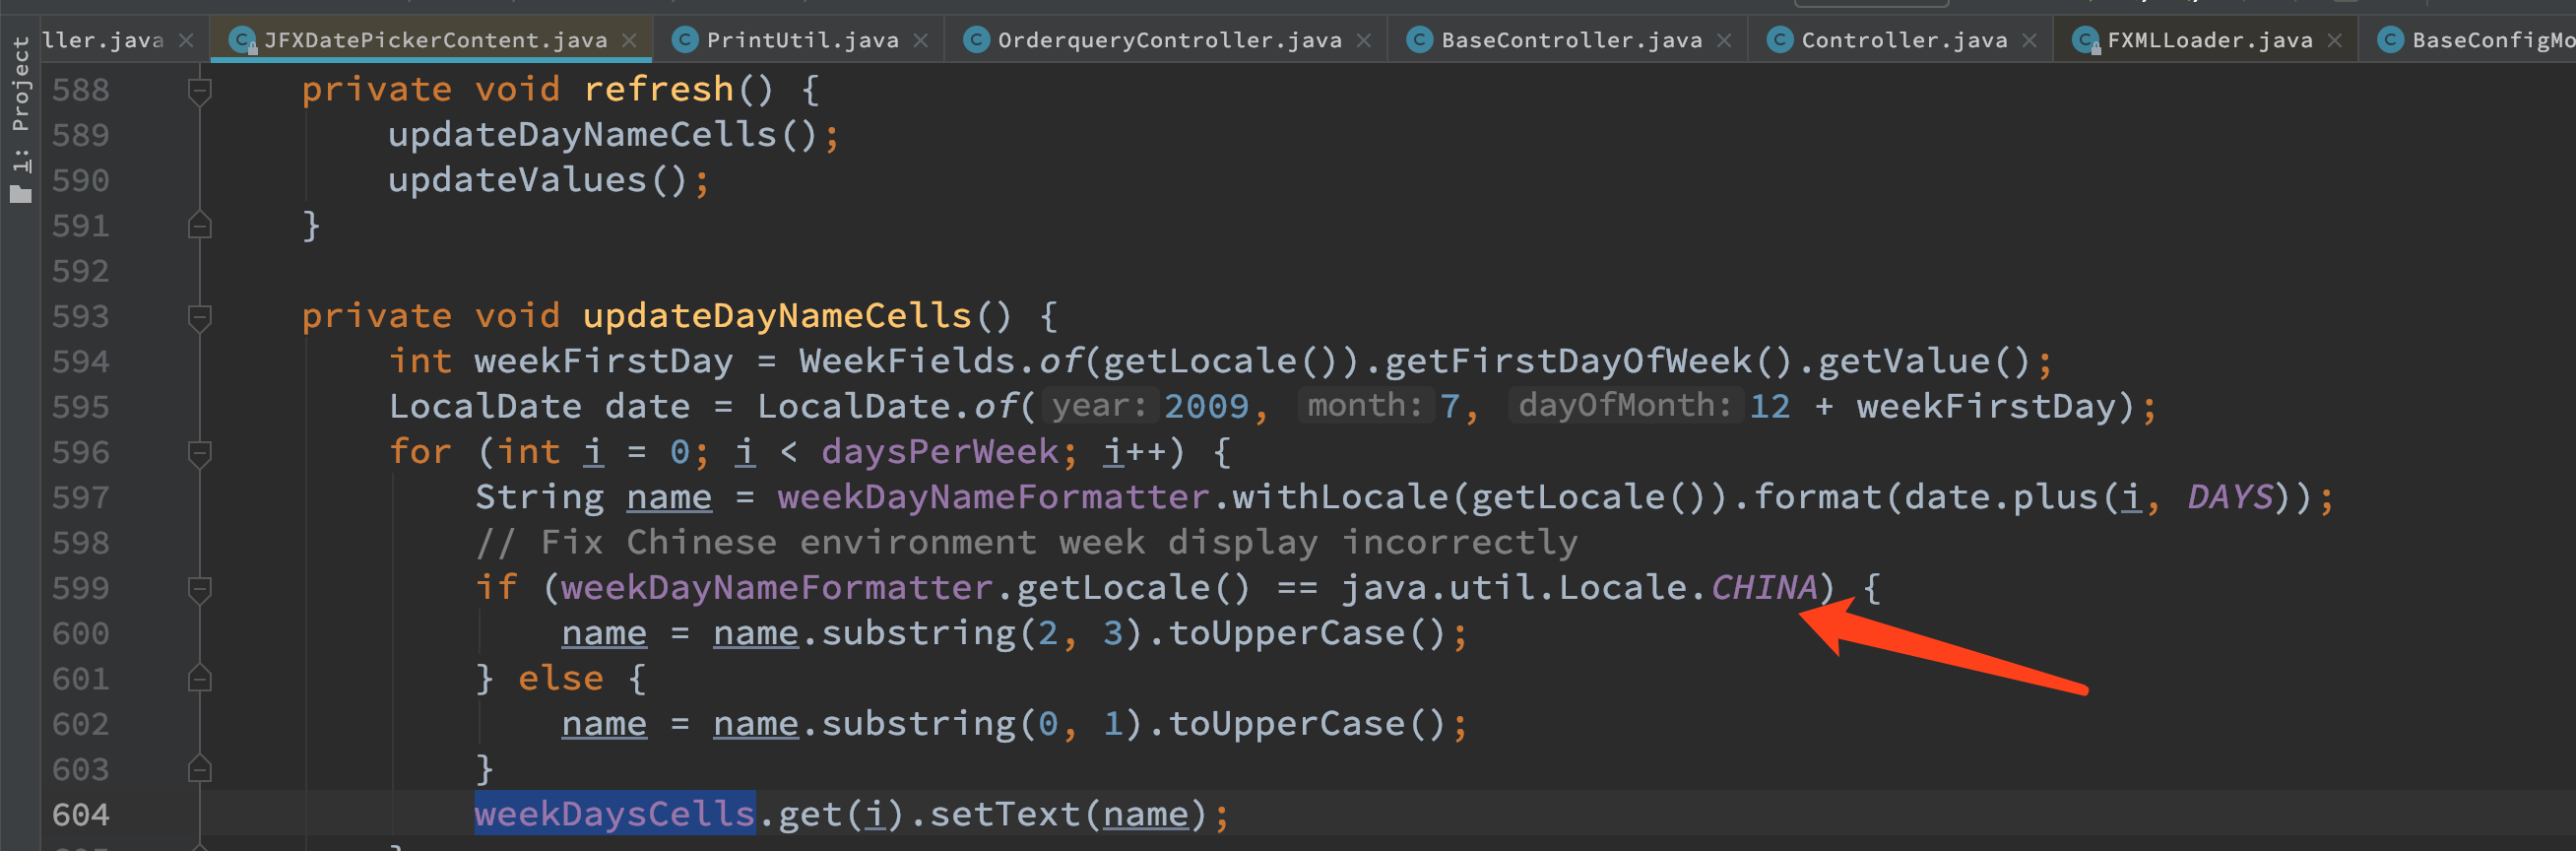Close the FXMLLoader.java tab
Viewport: 2576px width, 851px height.
pyautogui.click(x=2335, y=41)
